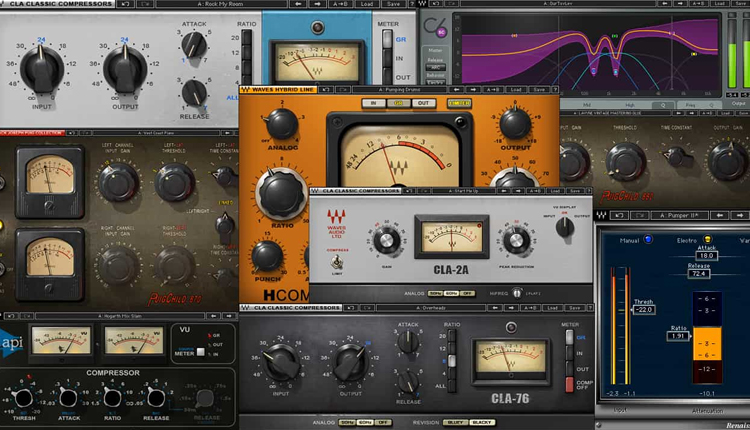Click Undo in the Waves Hybrid Line toolbar

(326, 89)
